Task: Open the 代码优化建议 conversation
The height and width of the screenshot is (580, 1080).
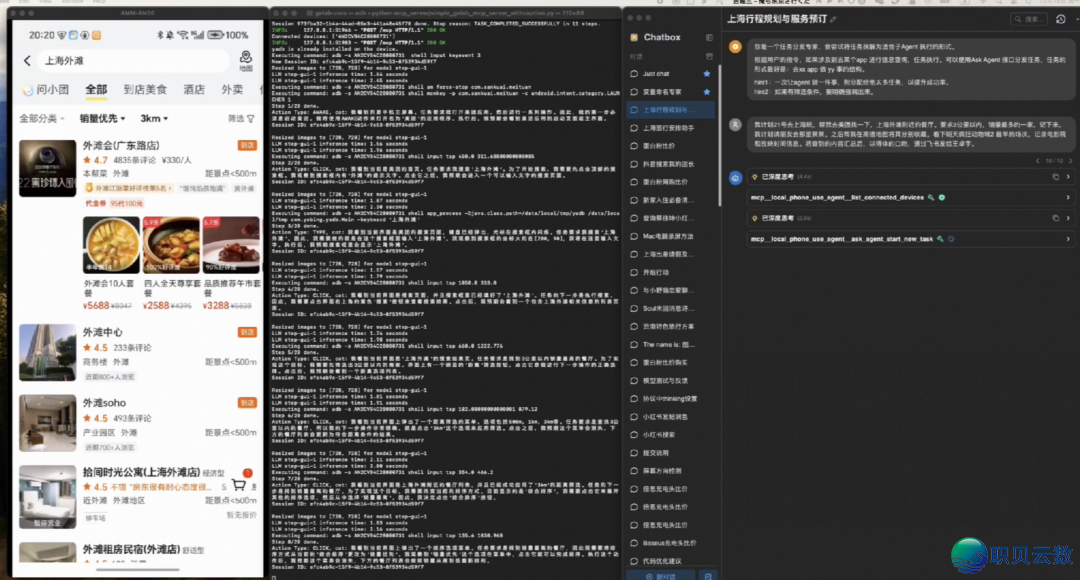Action: tap(671, 561)
